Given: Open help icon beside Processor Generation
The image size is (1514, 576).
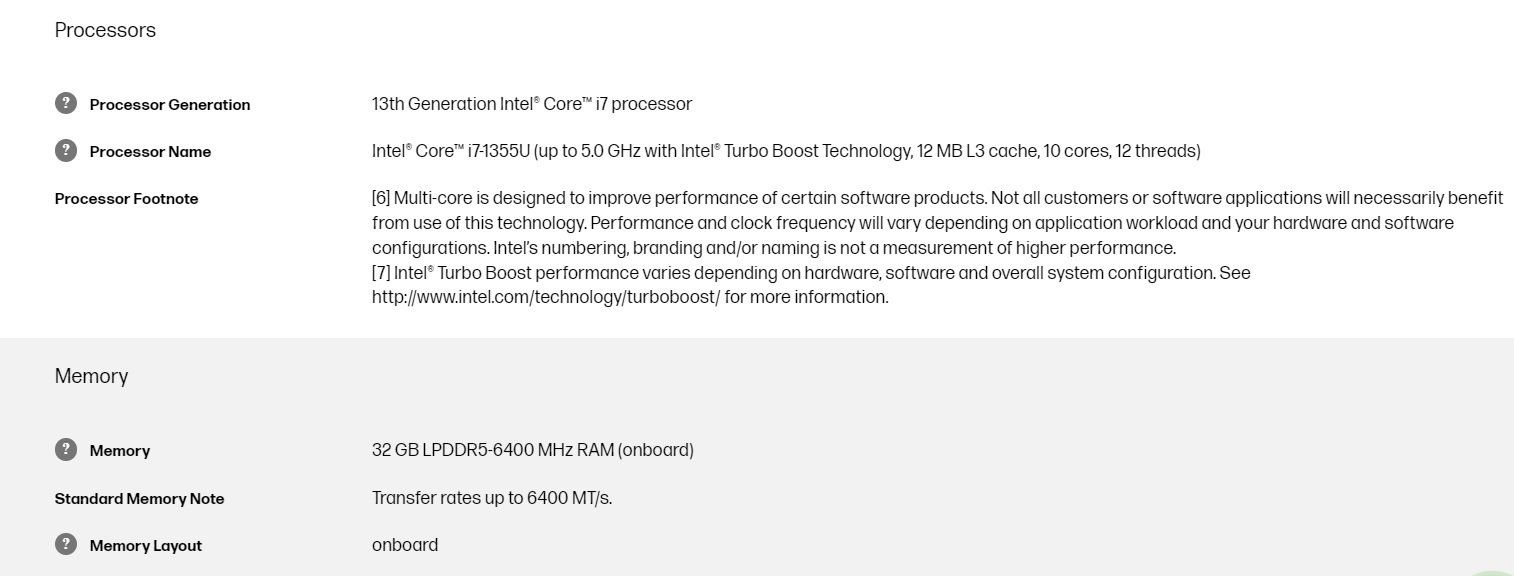Looking at the screenshot, I should (x=65, y=103).
